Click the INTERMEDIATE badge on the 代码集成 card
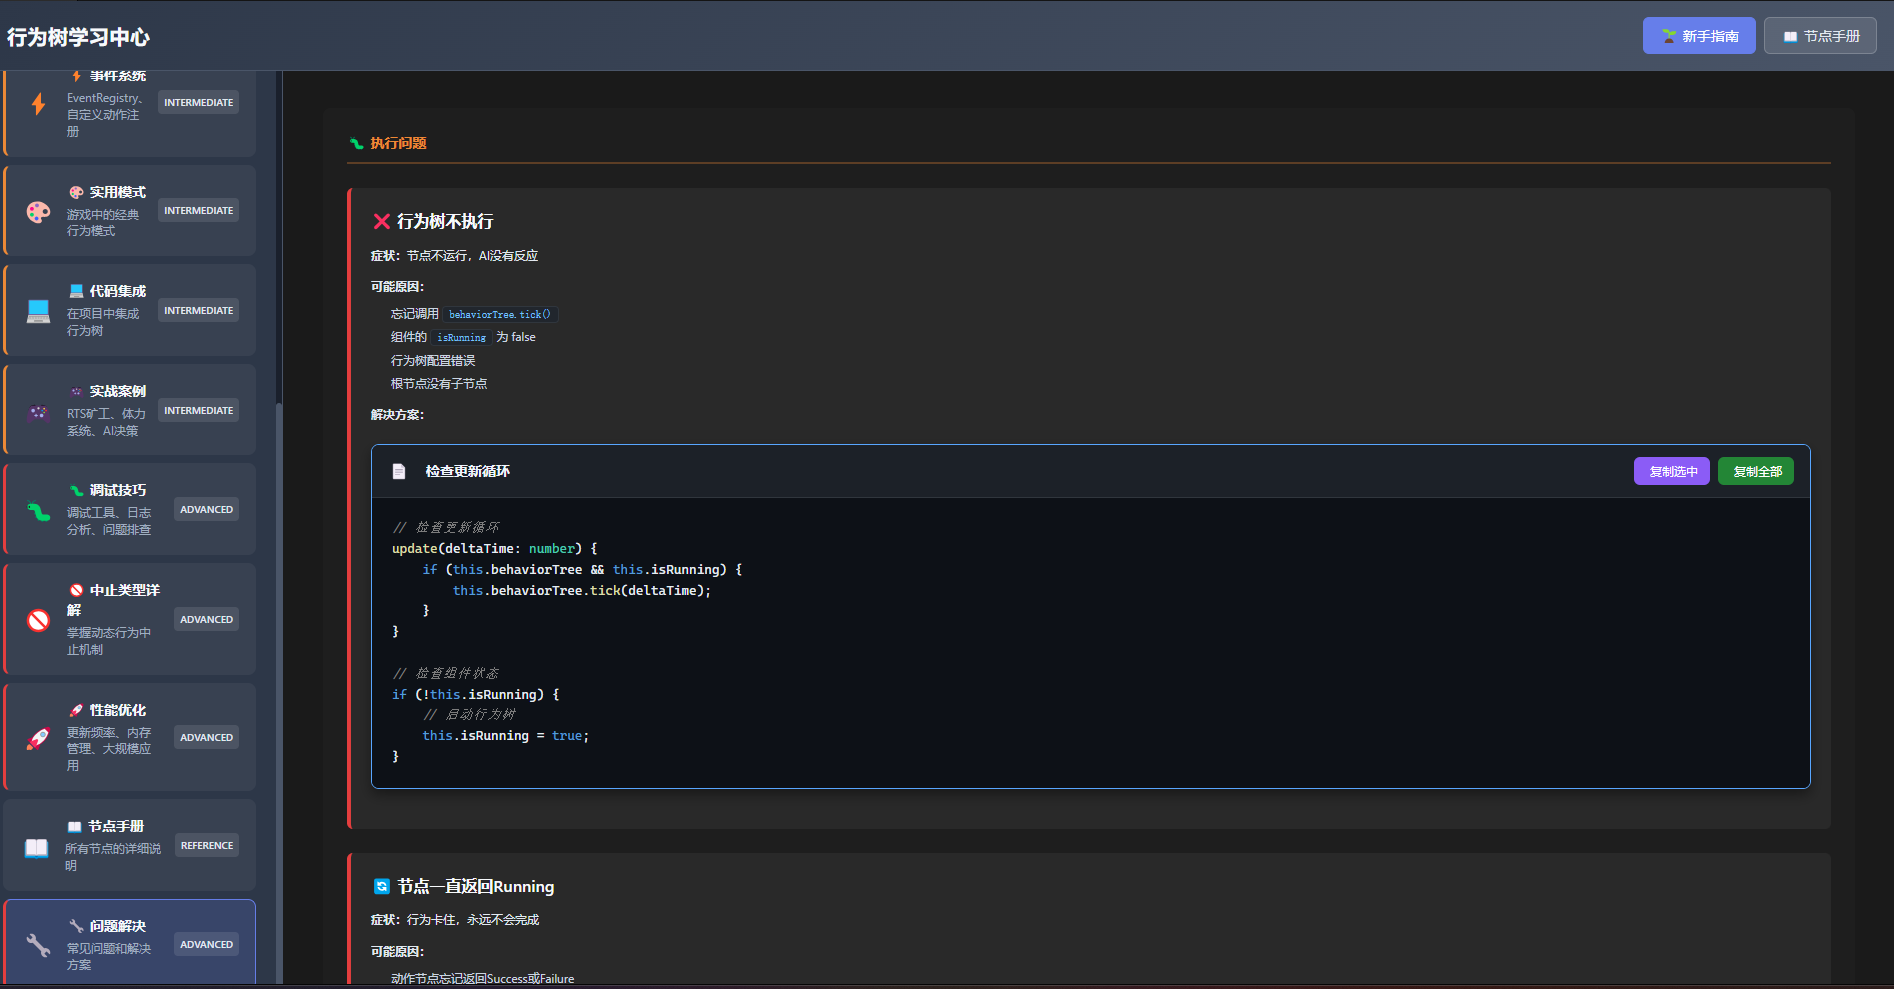 coord(199,311)
